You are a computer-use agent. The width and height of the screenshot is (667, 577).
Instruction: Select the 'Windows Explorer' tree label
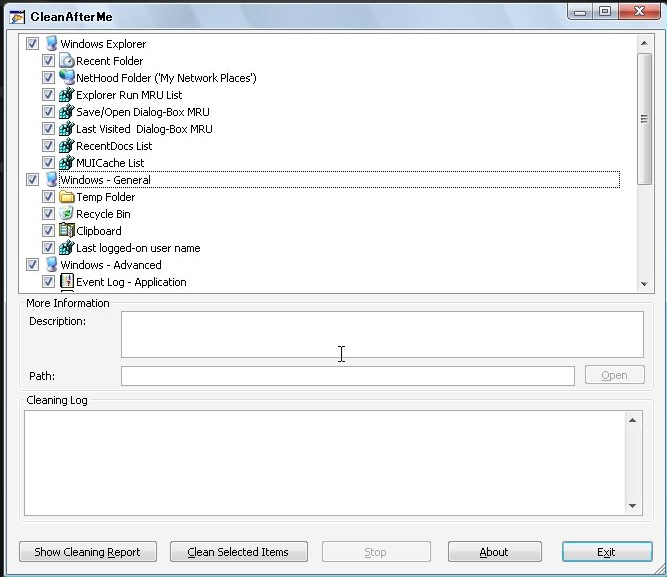103,44
